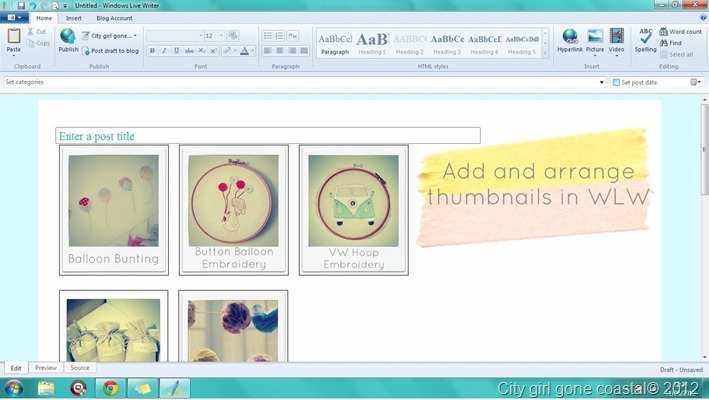709x400 pixels.
Task: Click the Picture insert icon
Action: [x=595, y=36]
